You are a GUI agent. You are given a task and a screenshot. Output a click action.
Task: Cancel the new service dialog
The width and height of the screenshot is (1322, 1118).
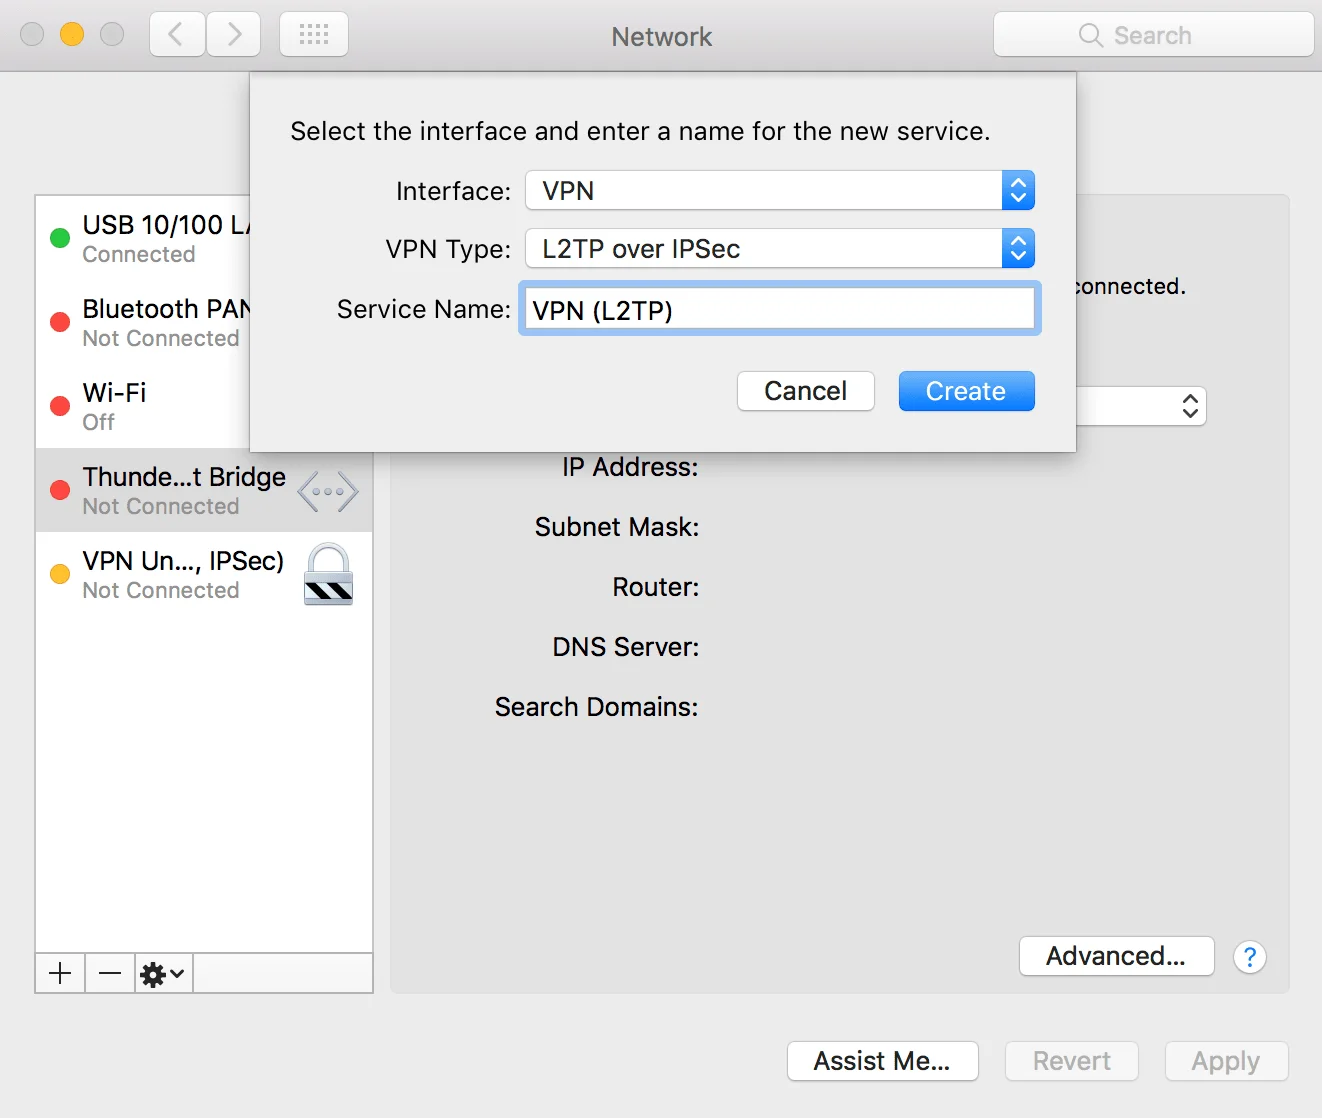click(x=805, y=391)
